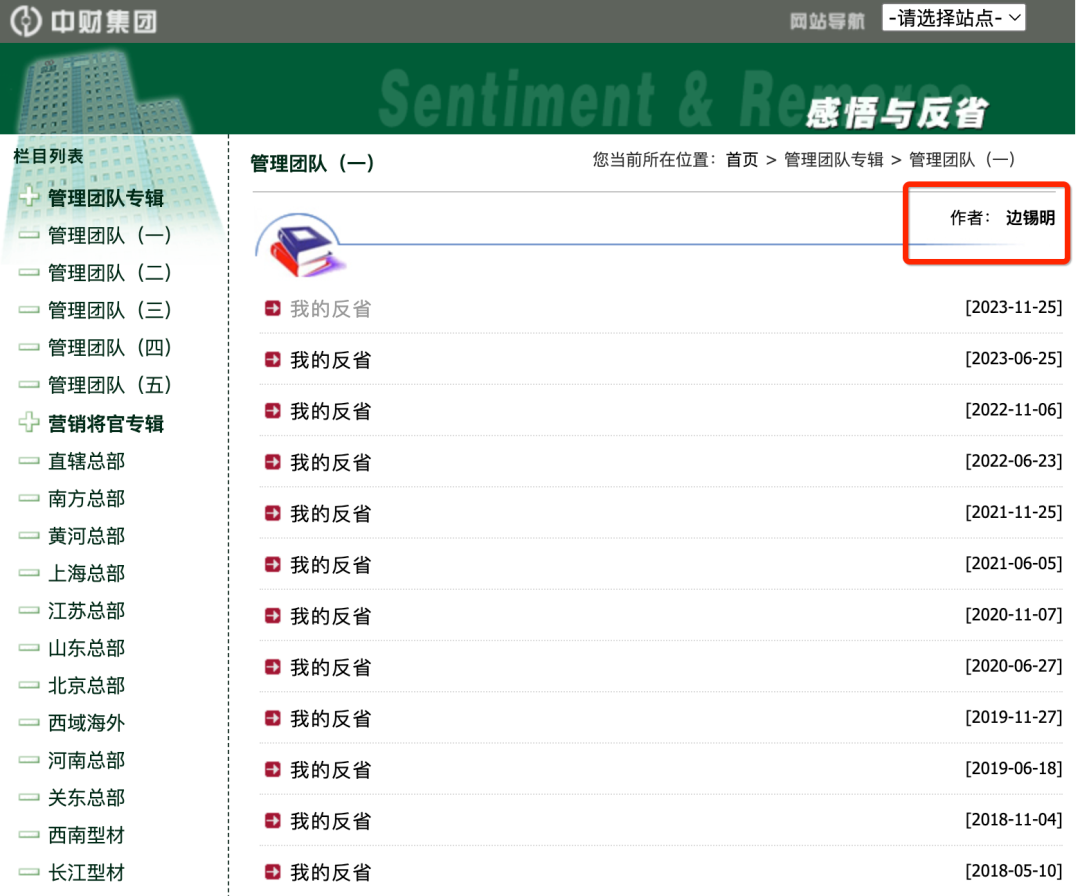Image resolution: width=1080 pixels, height=896 pixels.
Task: Click the minus icon beside 长江型材
Action: coord(29,872)
